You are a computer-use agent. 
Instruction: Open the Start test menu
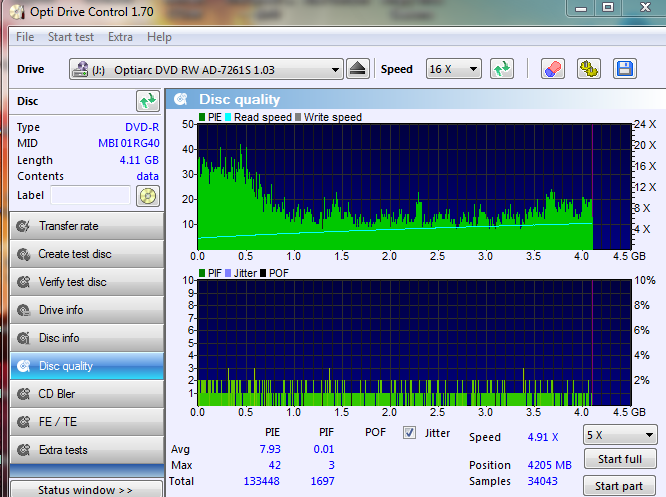pos(71,37)
